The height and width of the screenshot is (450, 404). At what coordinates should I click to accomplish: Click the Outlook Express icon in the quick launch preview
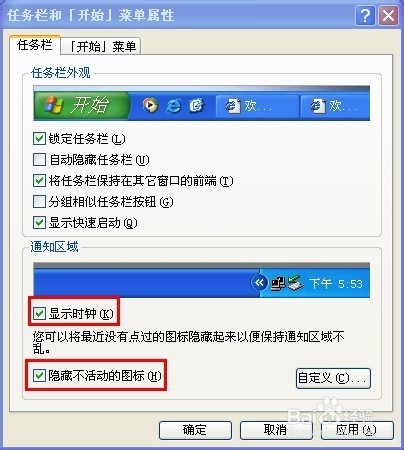(197, 106)
